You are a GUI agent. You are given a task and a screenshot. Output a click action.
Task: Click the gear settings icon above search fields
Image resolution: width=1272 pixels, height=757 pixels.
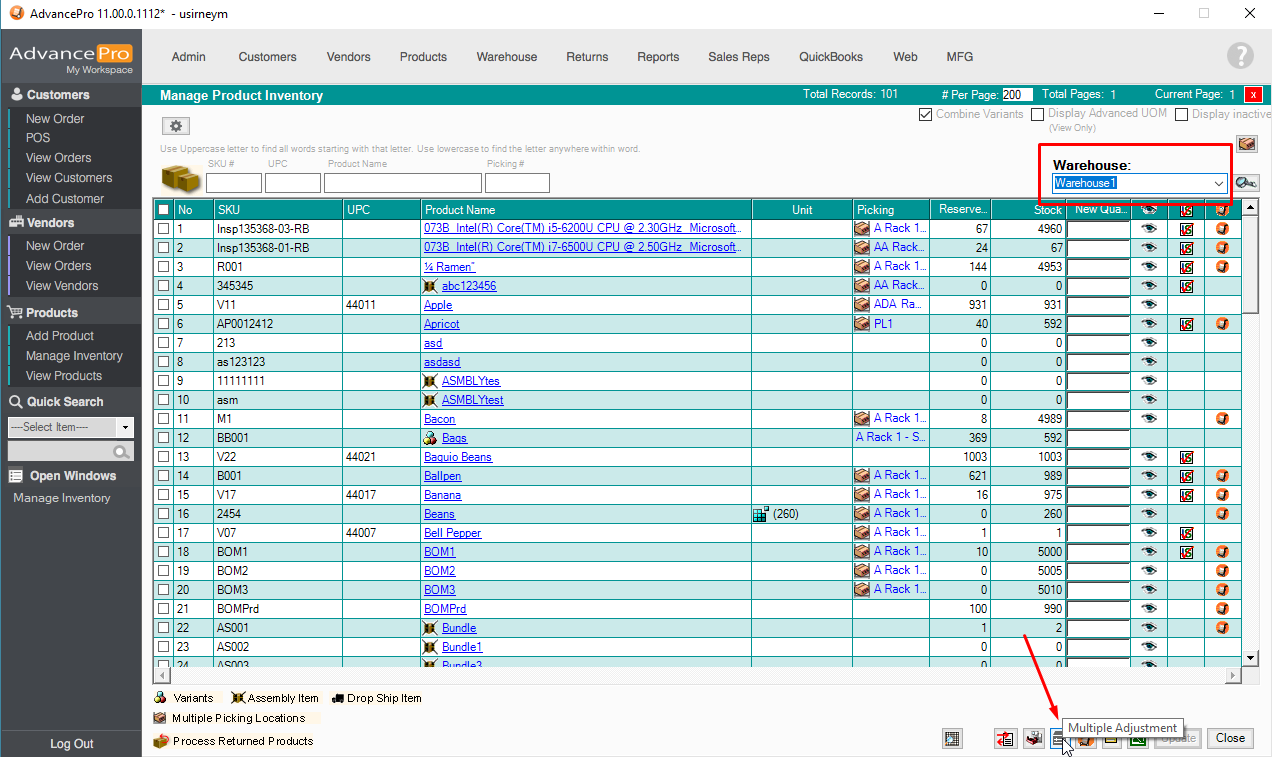[x=176, y=126]
